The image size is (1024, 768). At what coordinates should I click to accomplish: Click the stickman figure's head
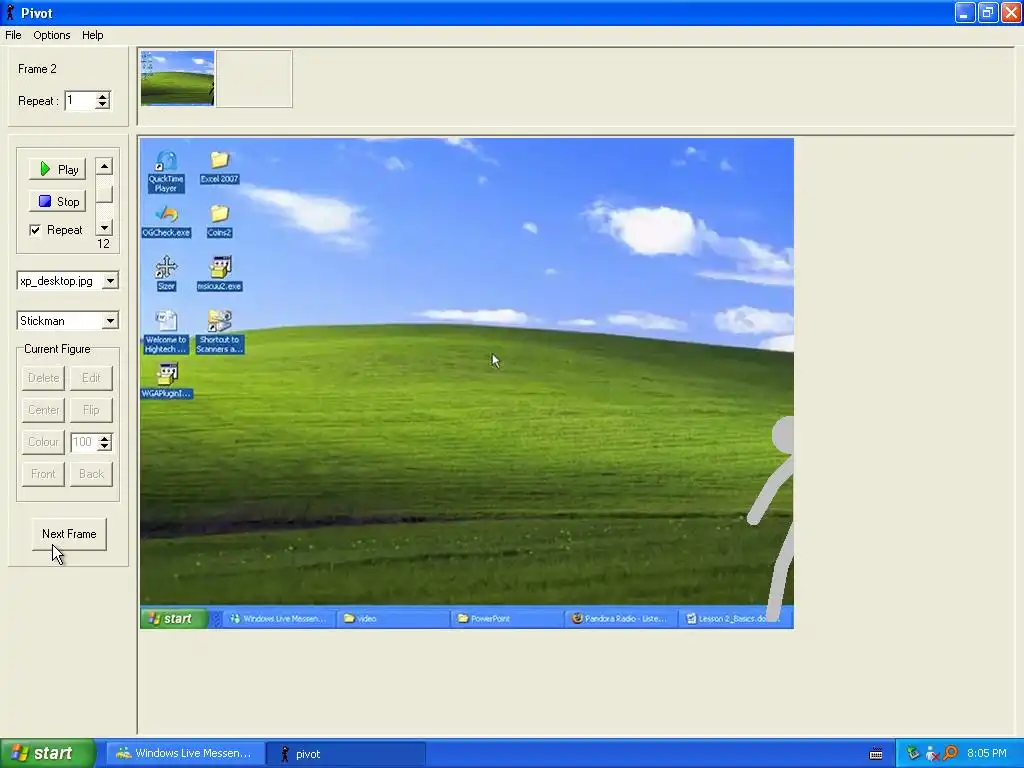click(x=783, y=434)
